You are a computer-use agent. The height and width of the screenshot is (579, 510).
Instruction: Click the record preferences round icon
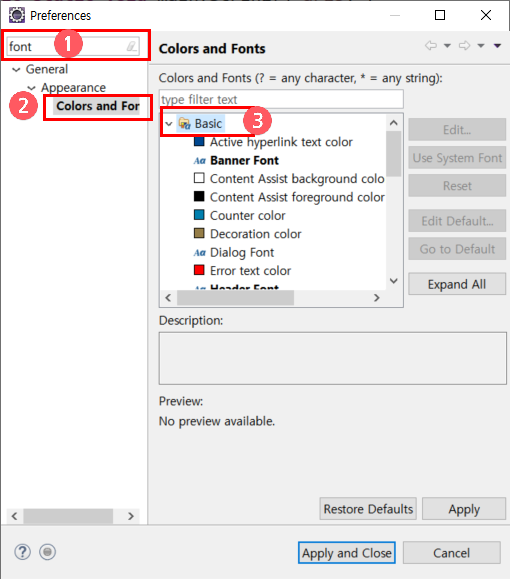[x=47, y=552]
